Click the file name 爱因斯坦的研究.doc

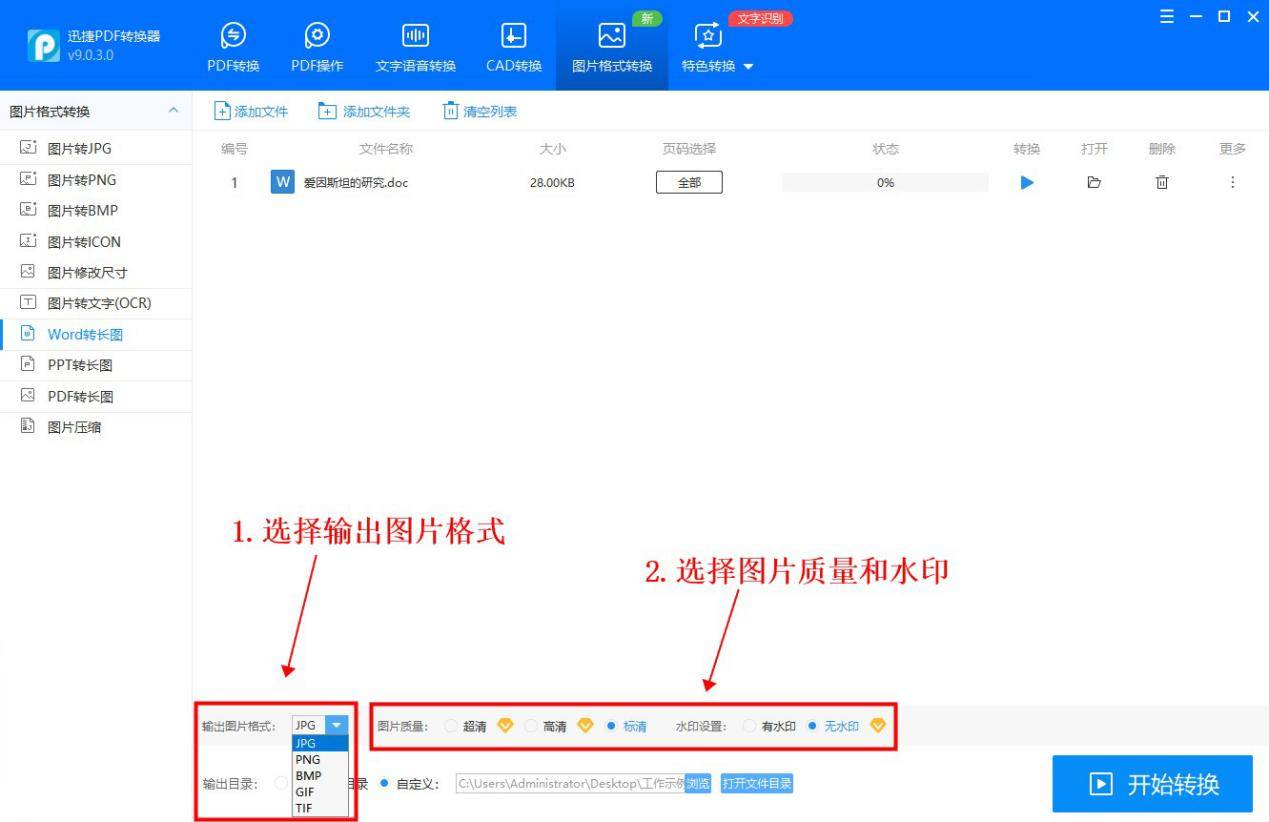[356, 183]
